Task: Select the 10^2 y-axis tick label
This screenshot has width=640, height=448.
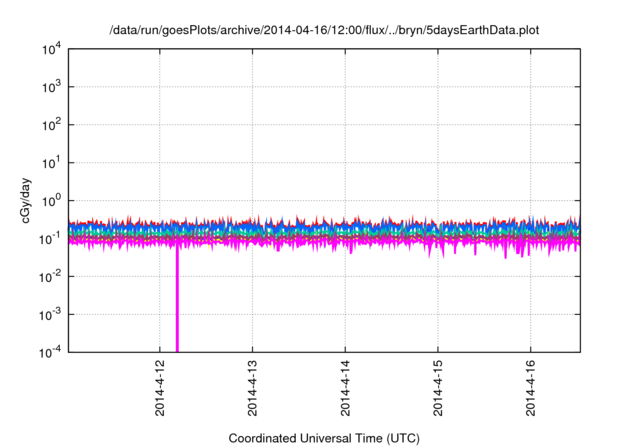Action: 51,125
